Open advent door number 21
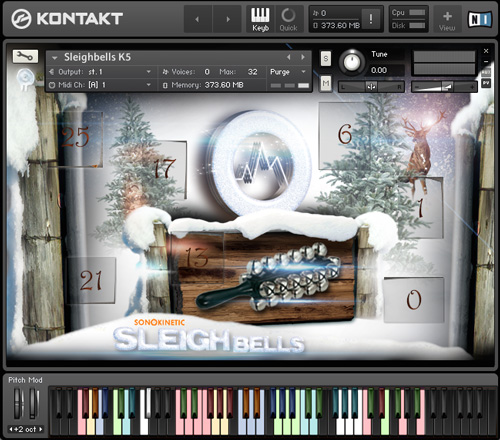Image resolution: width=500 pixels, height=440 pixels. [91, 280]
